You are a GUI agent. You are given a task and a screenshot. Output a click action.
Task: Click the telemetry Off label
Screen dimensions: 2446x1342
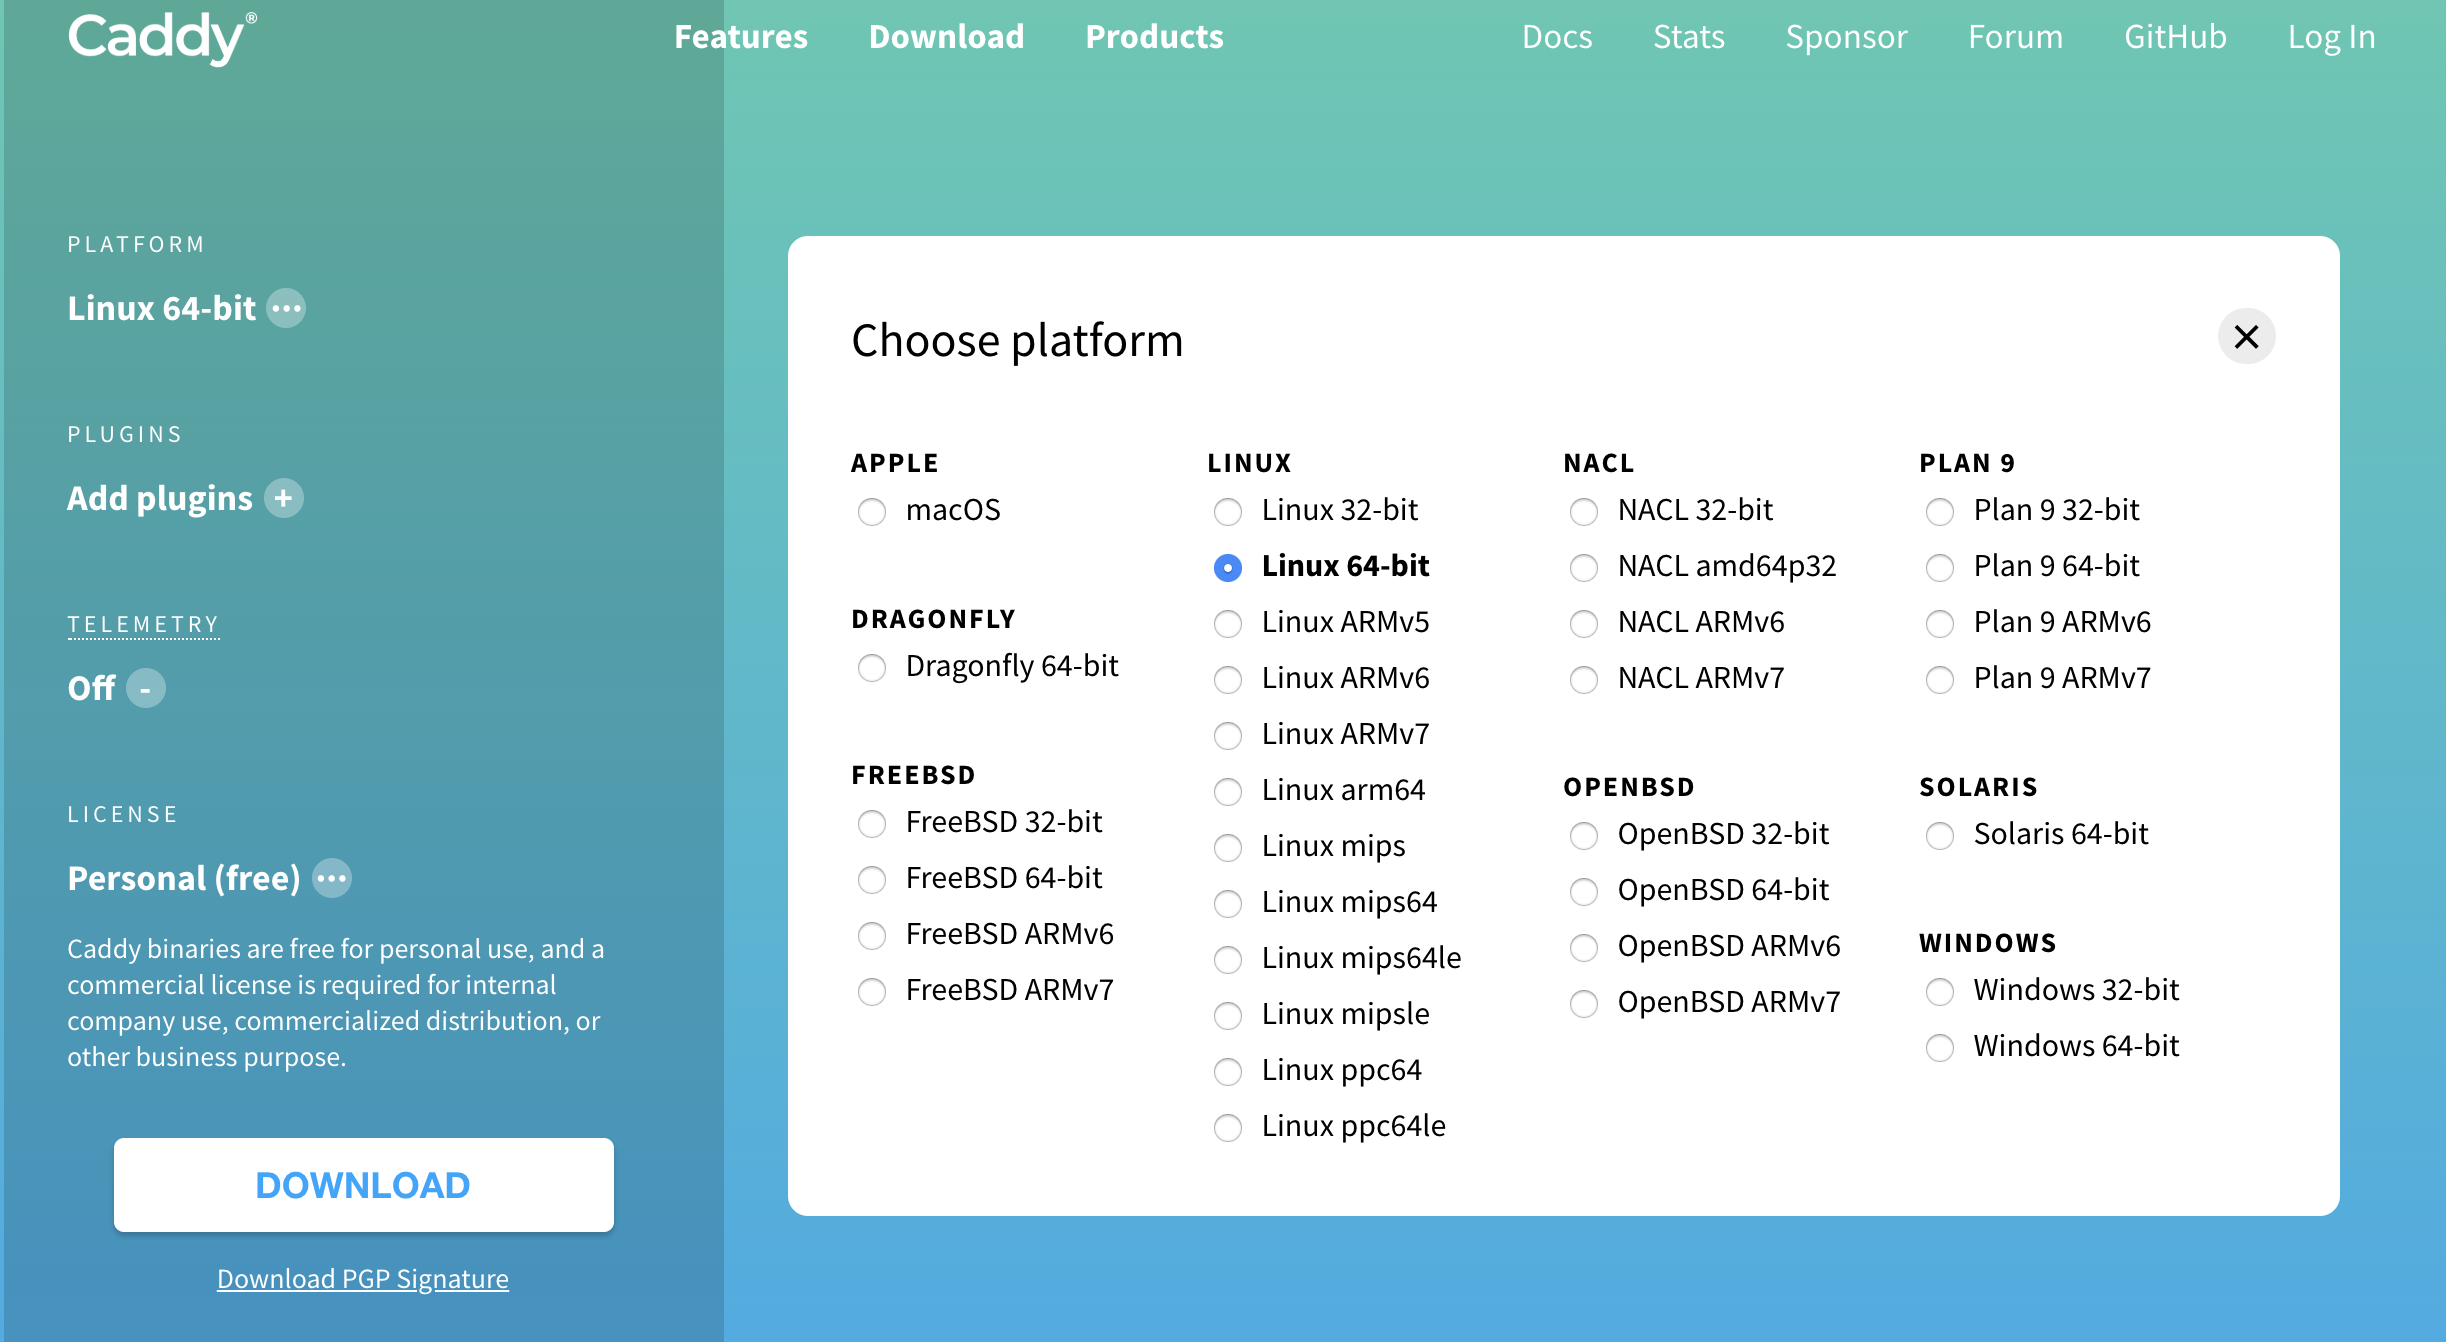pyautogui.click(x=91, y=688)
